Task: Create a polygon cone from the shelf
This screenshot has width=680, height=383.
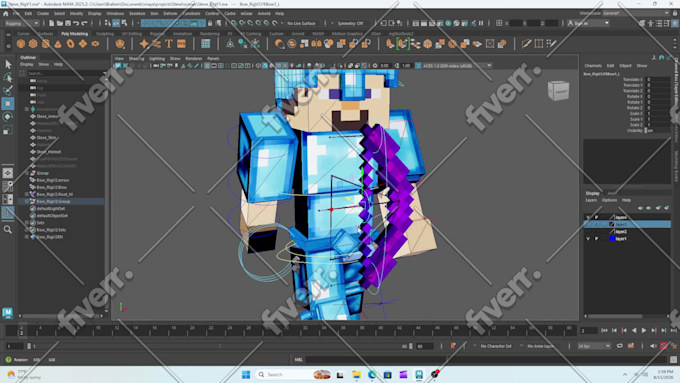Action: point(58,43)
